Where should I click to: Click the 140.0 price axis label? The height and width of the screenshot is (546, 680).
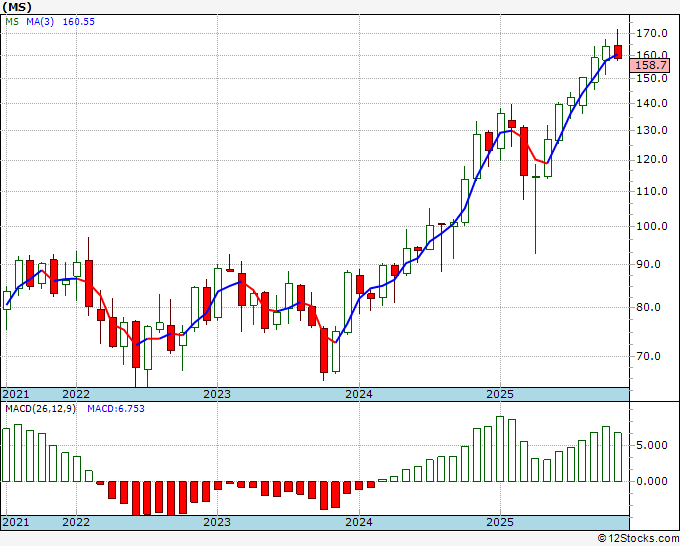pyautogui.click(x=651, y=103)
